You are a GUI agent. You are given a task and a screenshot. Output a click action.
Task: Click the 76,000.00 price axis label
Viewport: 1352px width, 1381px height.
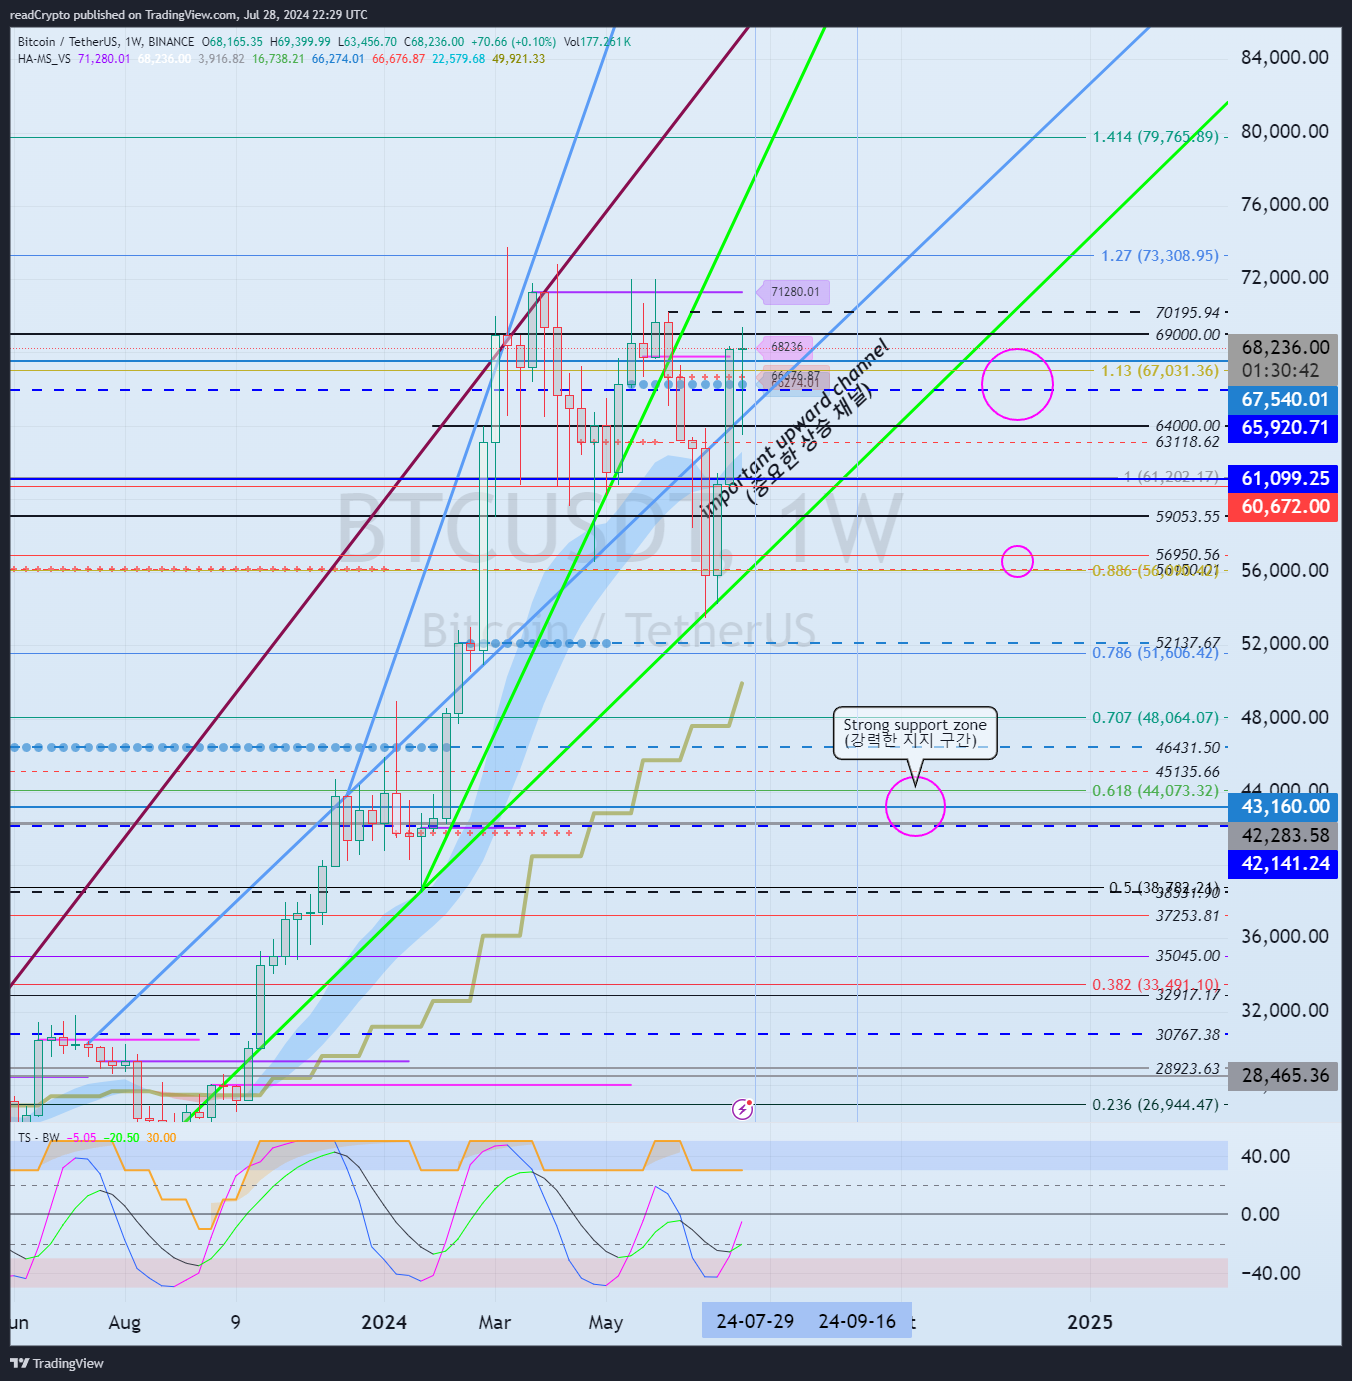(1285, 204)
